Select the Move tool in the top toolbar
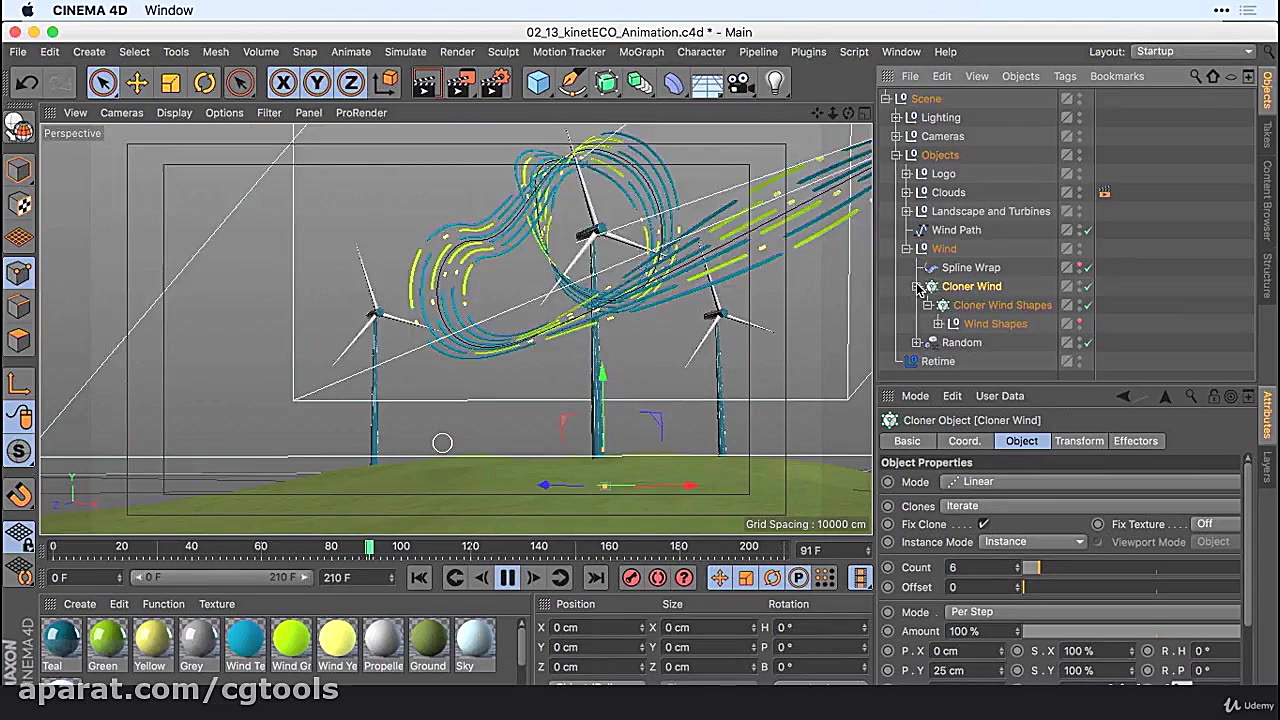Viewport: 1280px width, 720px height. tap(137, 83)
